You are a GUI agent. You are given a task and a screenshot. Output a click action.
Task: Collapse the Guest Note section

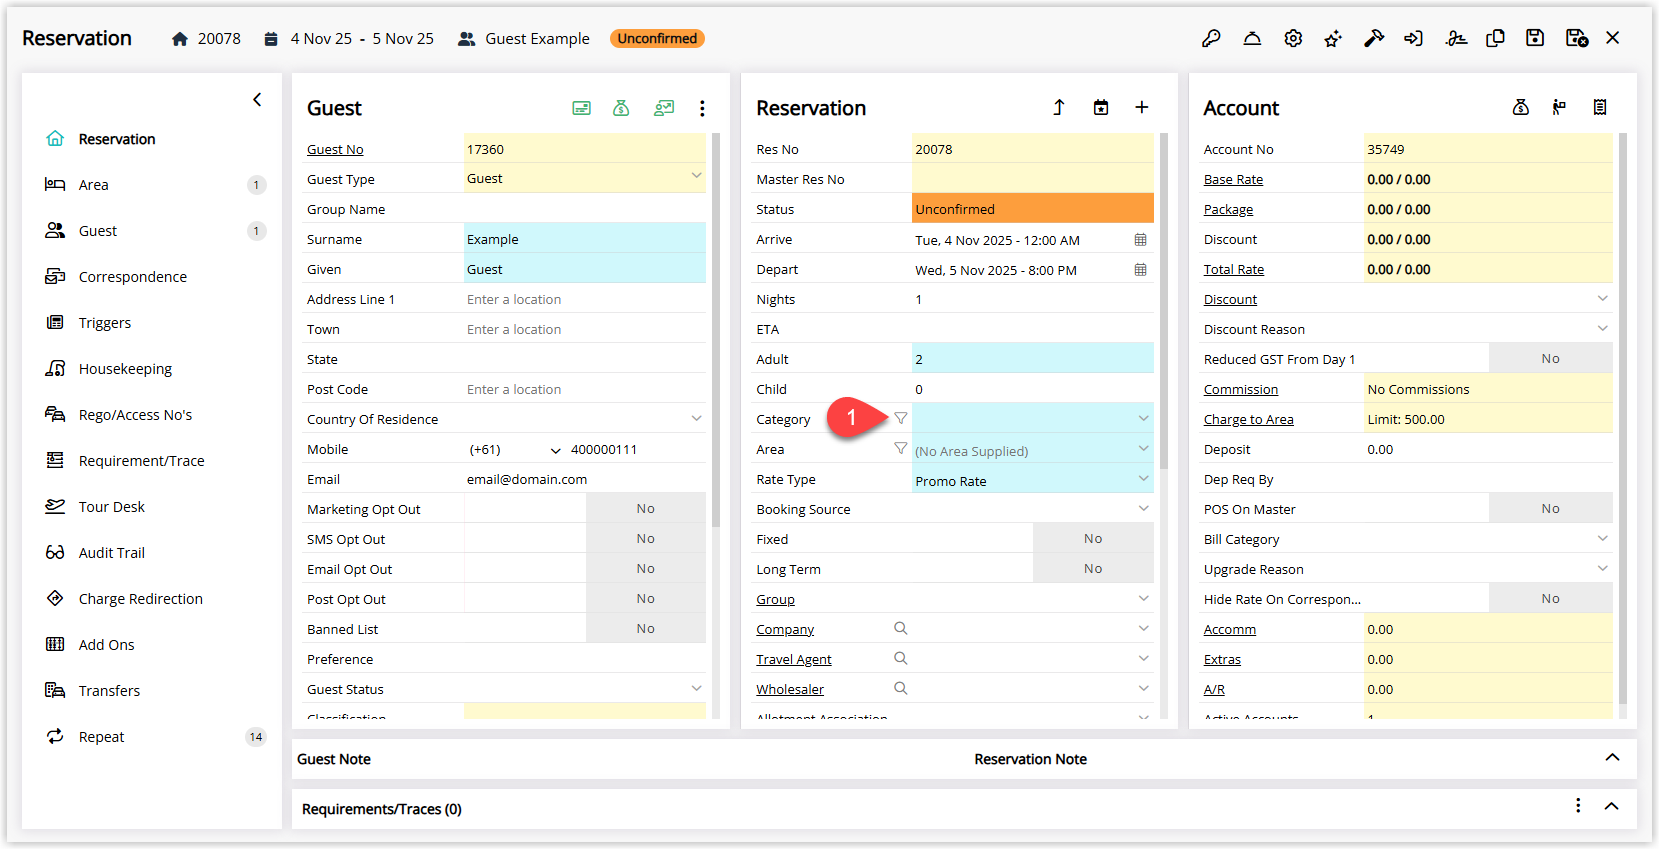[1612, 757]
